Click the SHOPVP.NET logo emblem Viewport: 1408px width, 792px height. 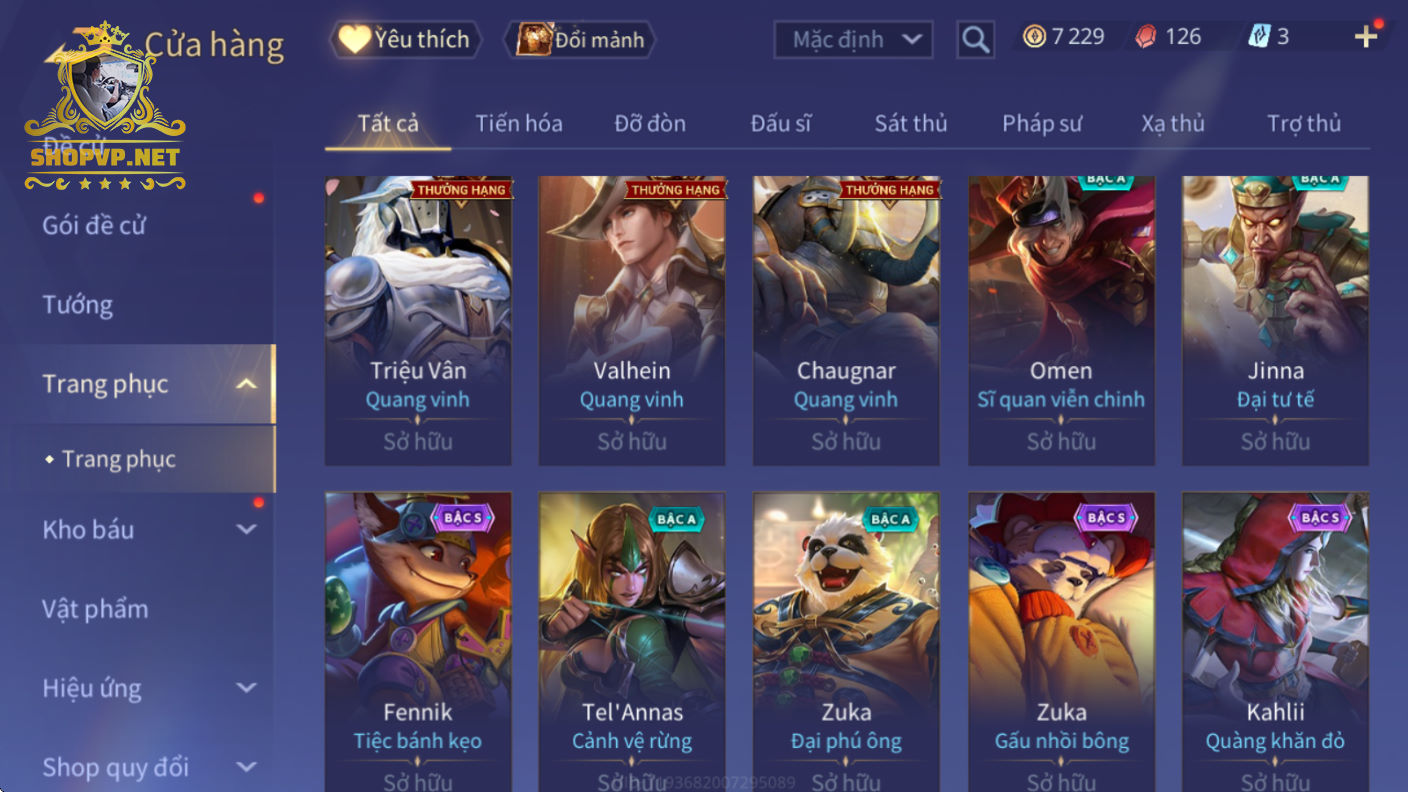[x=105, y=108]
